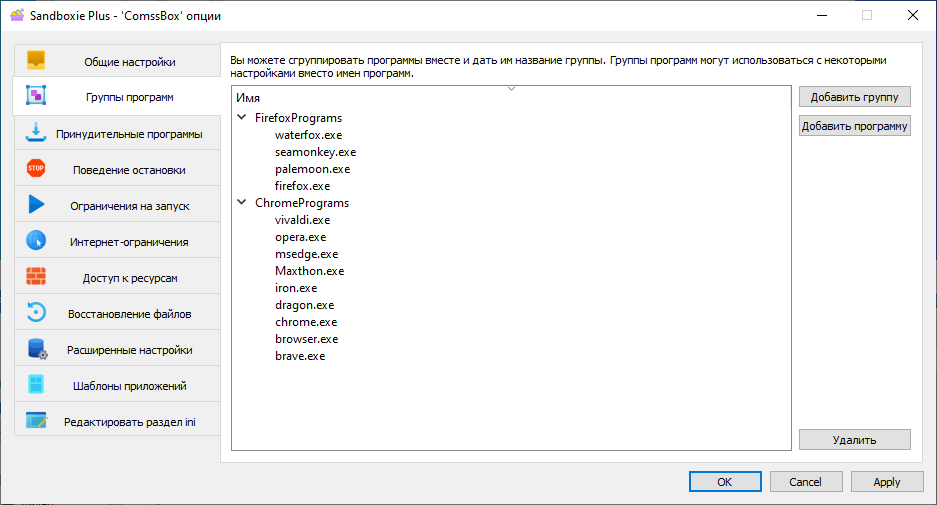Select vivaldi.exe entry
The width and height of the screenshot is (937, 505).
point(302,220)
